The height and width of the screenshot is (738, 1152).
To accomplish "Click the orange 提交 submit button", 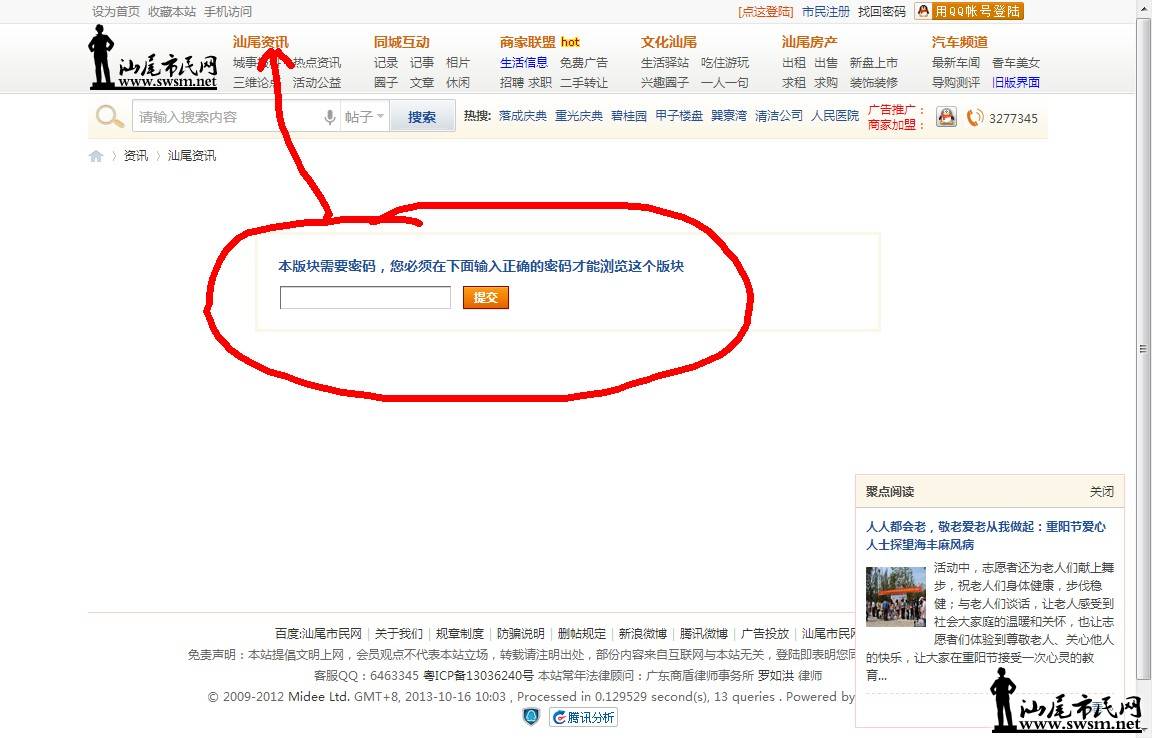I will pos(486,297).
